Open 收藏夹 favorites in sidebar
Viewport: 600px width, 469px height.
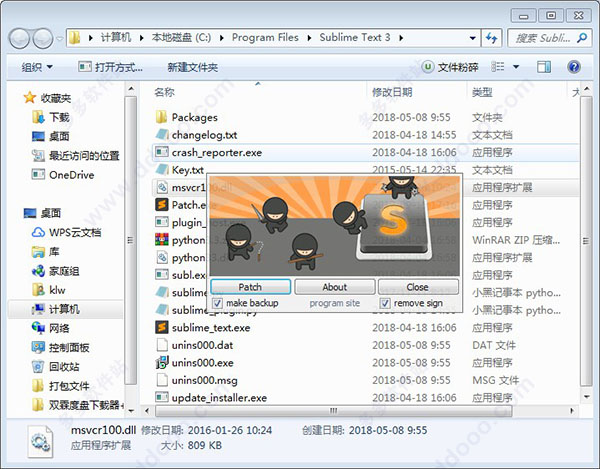click(x=47, y=98)
